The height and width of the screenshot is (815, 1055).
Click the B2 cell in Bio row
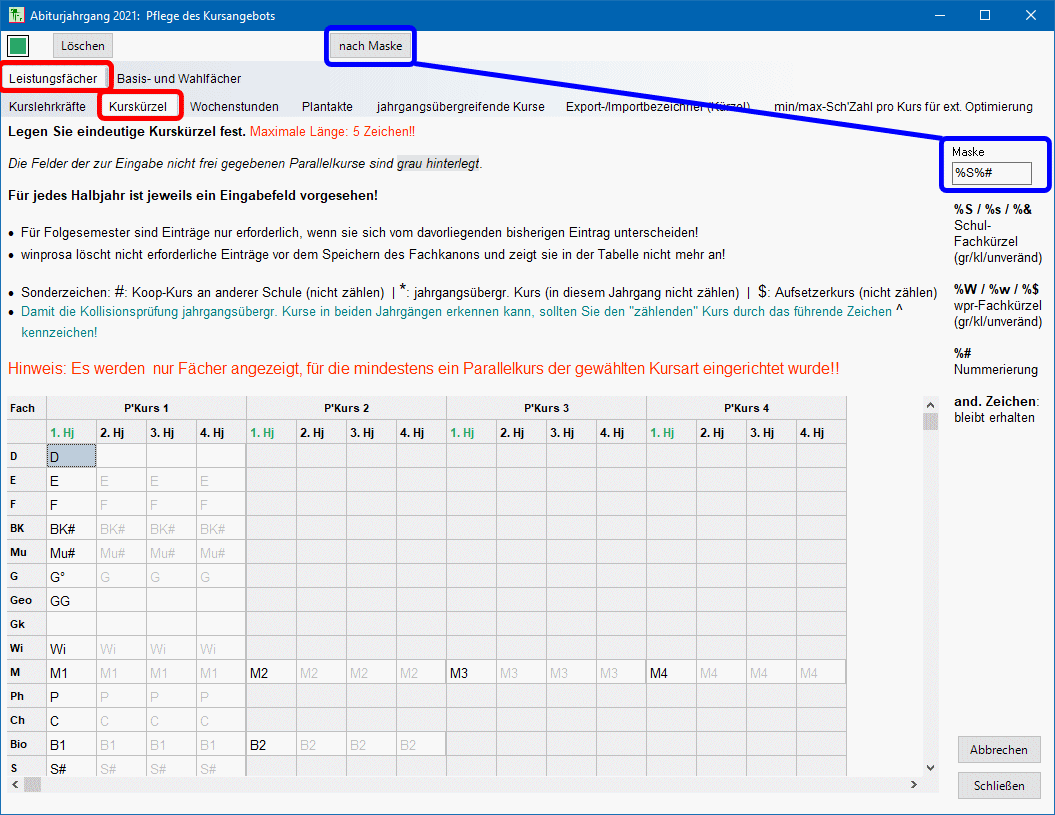click(x=271, y=745)
